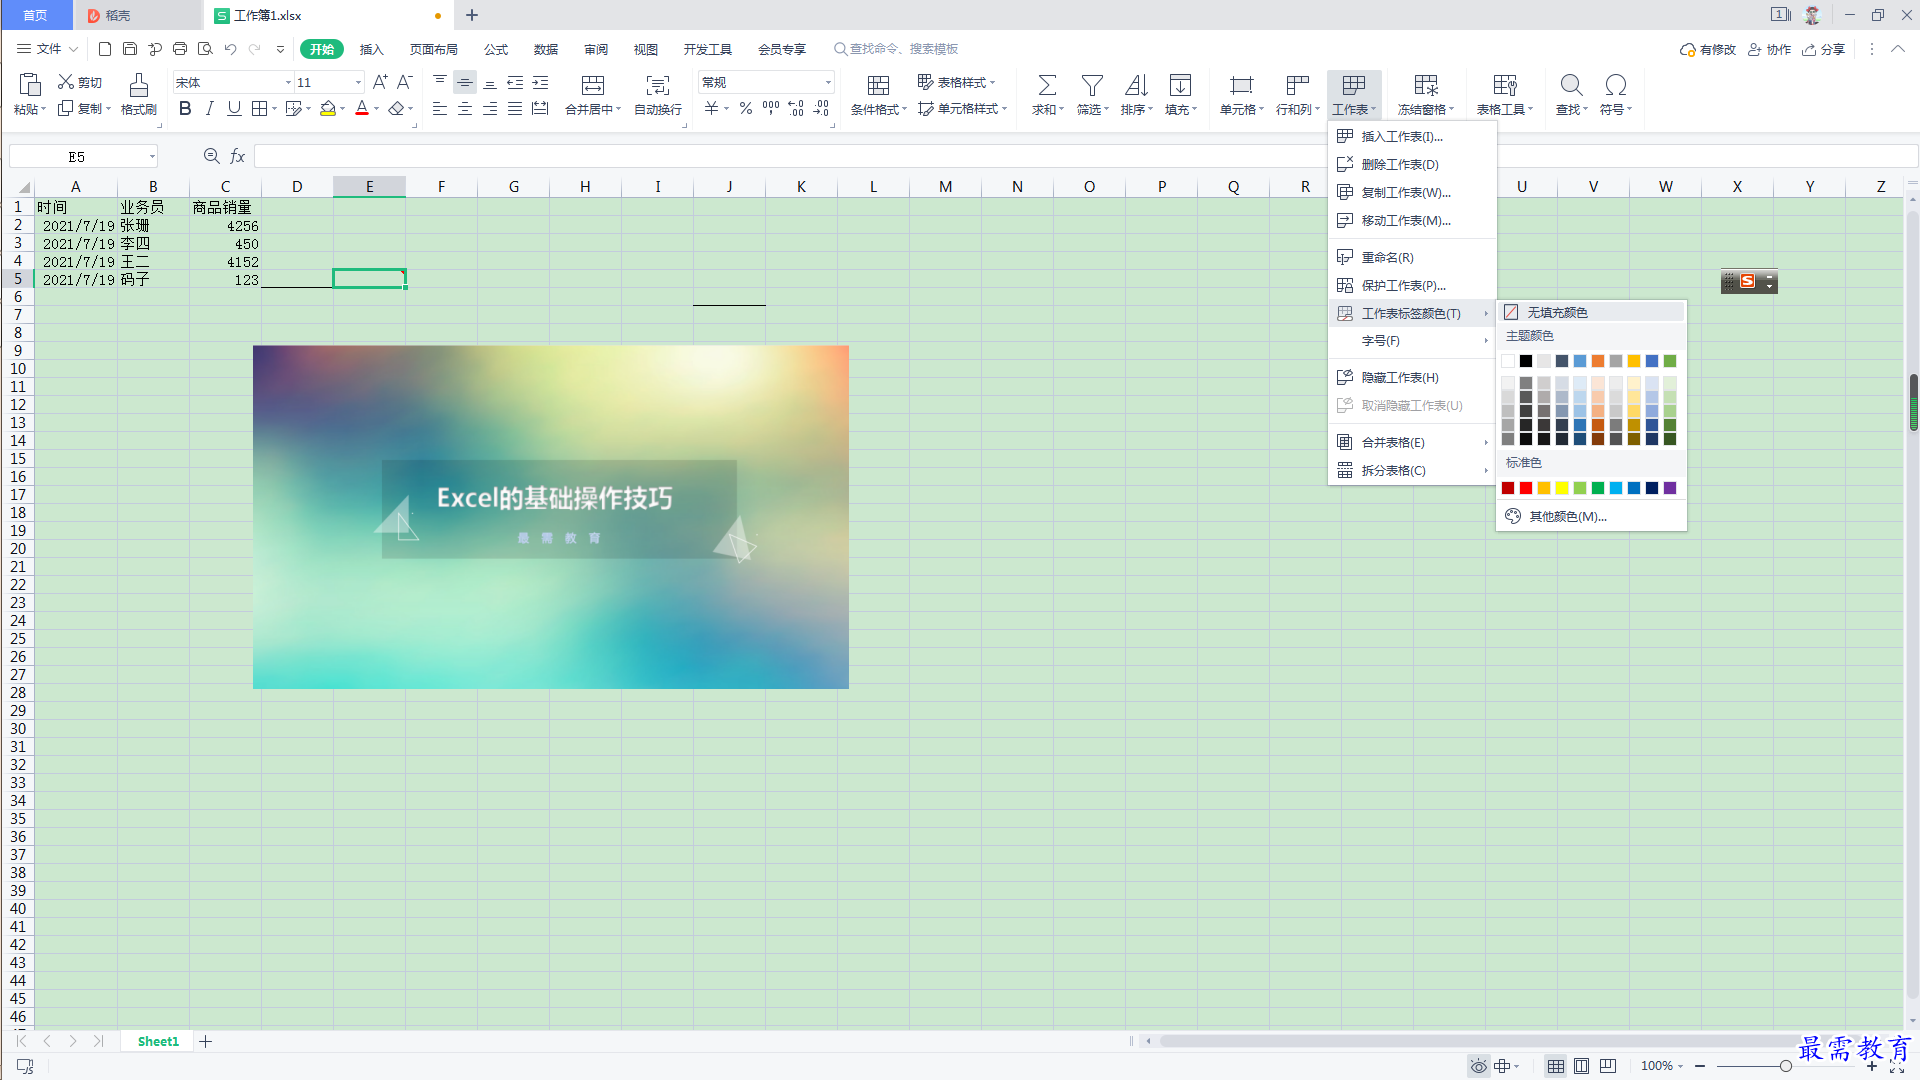The height and width of the screenshot is (1080, 1920).
Task: Open the Page Layout (页面布局) tab
Action: pos(433,49)
